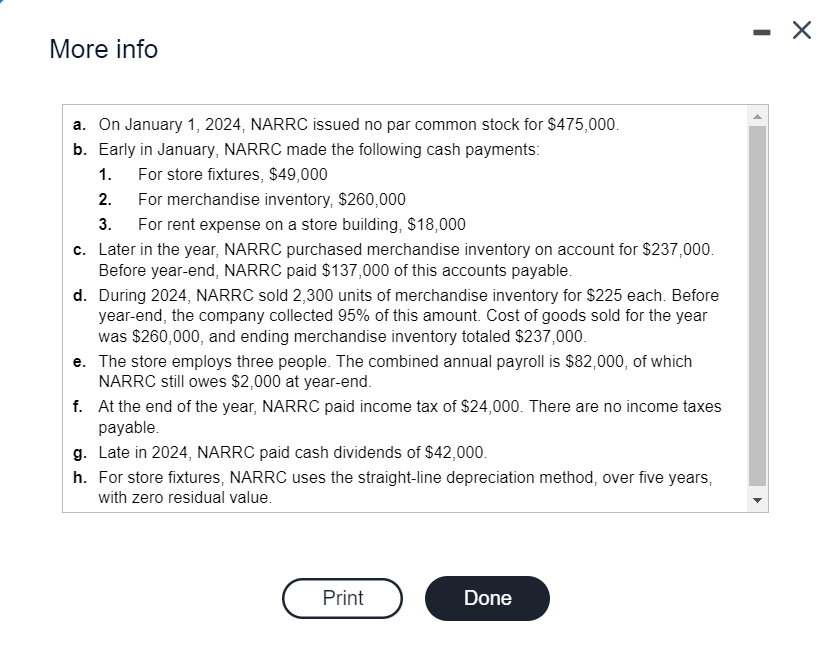Click the scrollbar up arrow
This screenshot has width=826, height=660.
click(758, 114)
